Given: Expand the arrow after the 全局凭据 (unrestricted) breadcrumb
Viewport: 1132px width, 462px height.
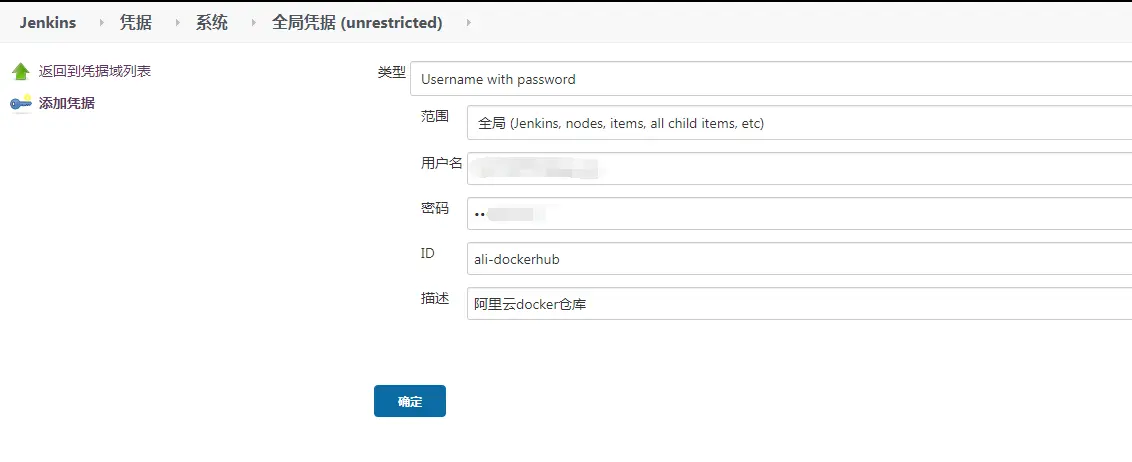Looking at the screenshot, I should [469, 22].
